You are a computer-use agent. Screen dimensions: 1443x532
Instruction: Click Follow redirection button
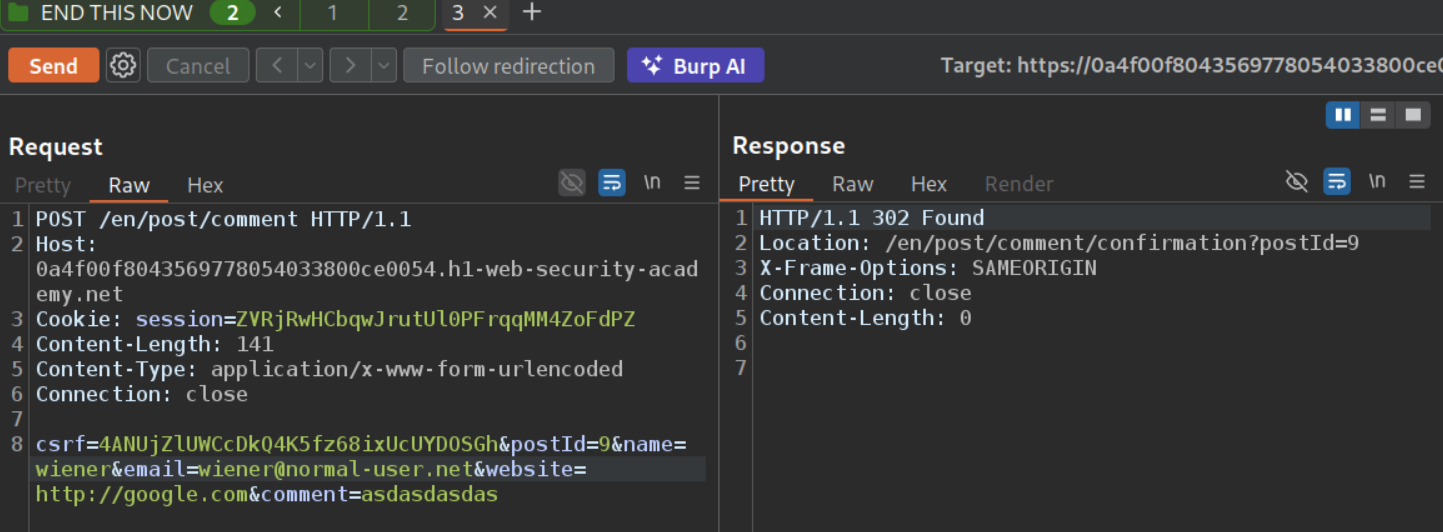click(x=508, y=66)
